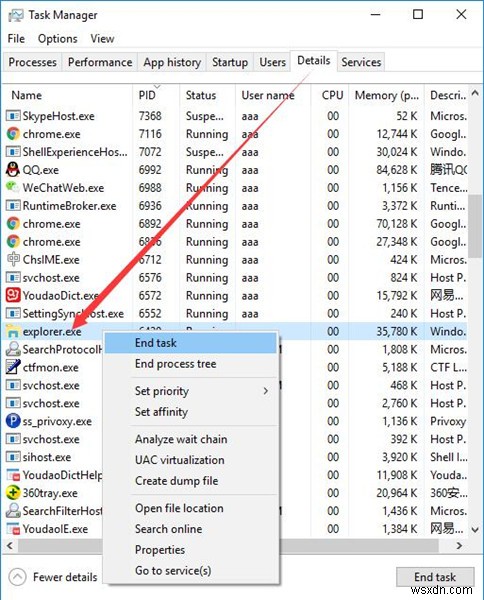484x600 pixels.
Task: Choose Open file location
Action: (191, 508)
